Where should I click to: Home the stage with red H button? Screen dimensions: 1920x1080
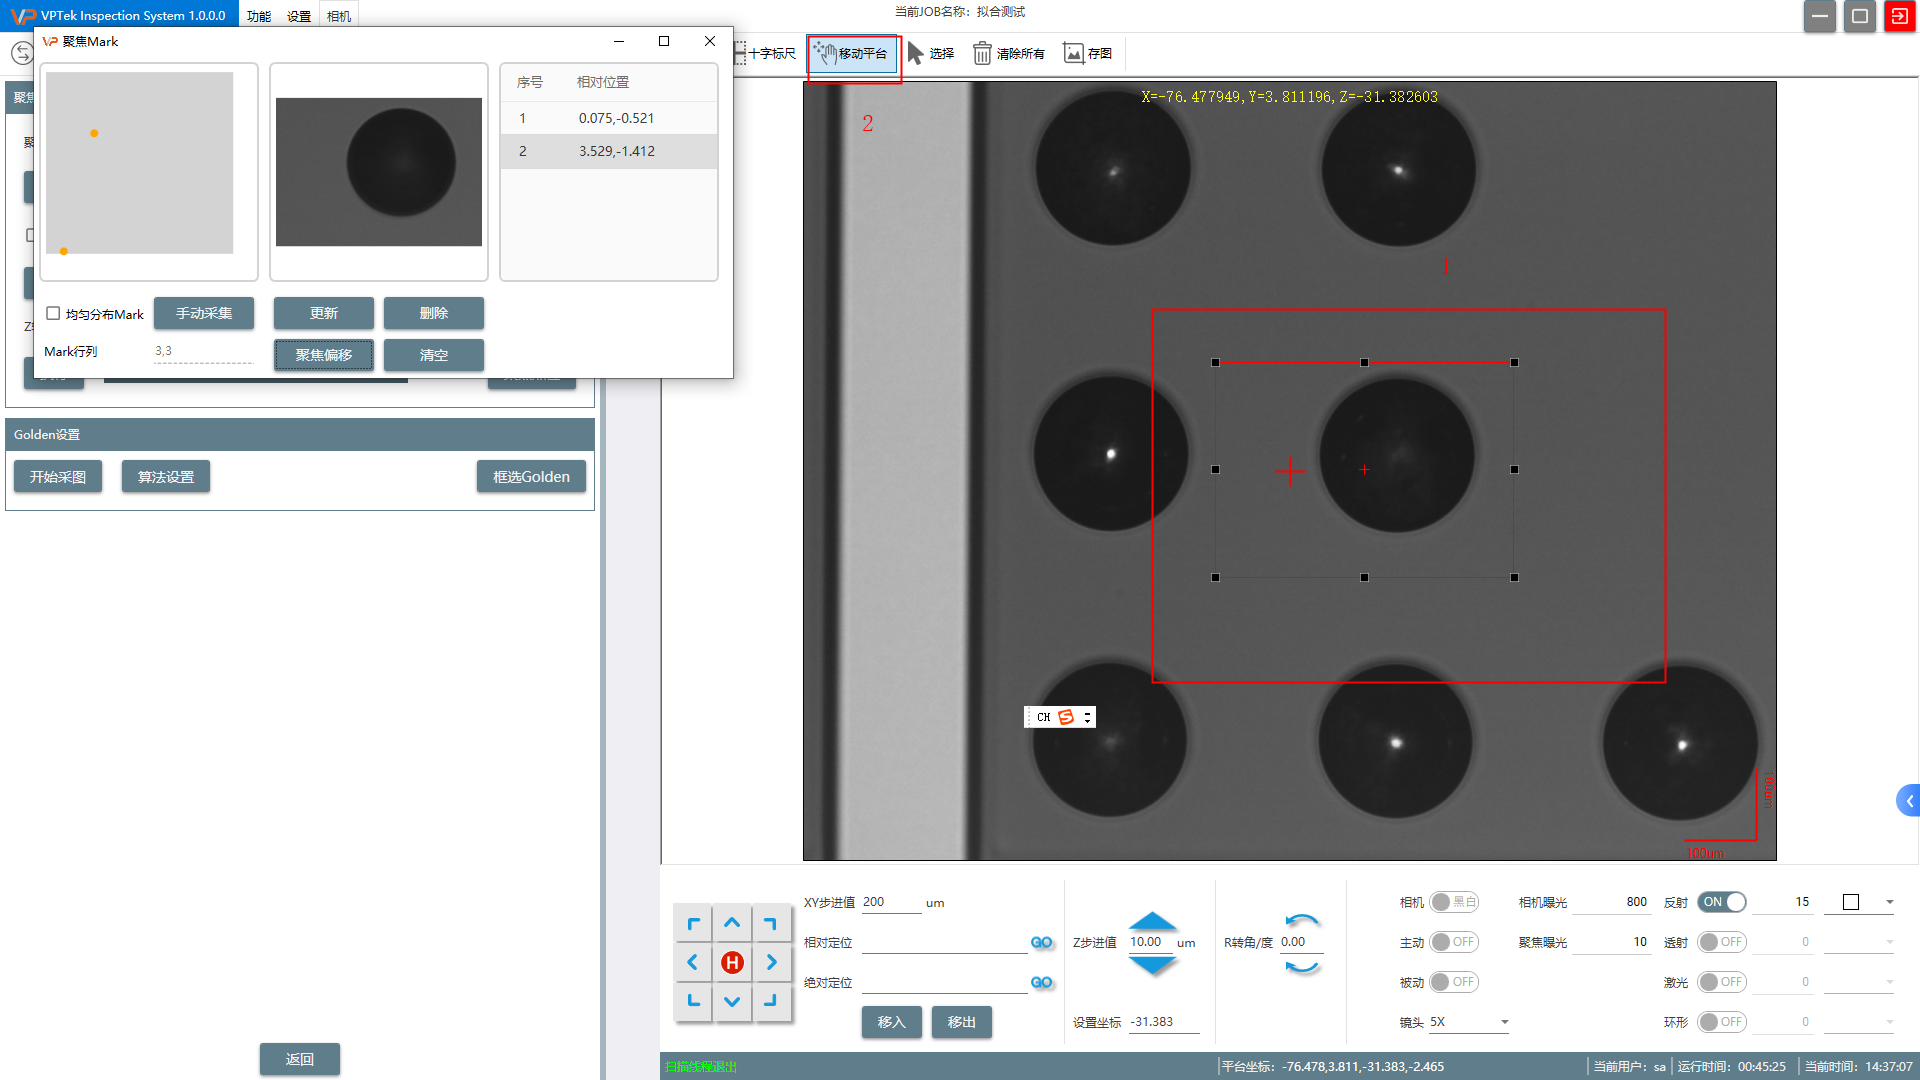tap(732, 962)
